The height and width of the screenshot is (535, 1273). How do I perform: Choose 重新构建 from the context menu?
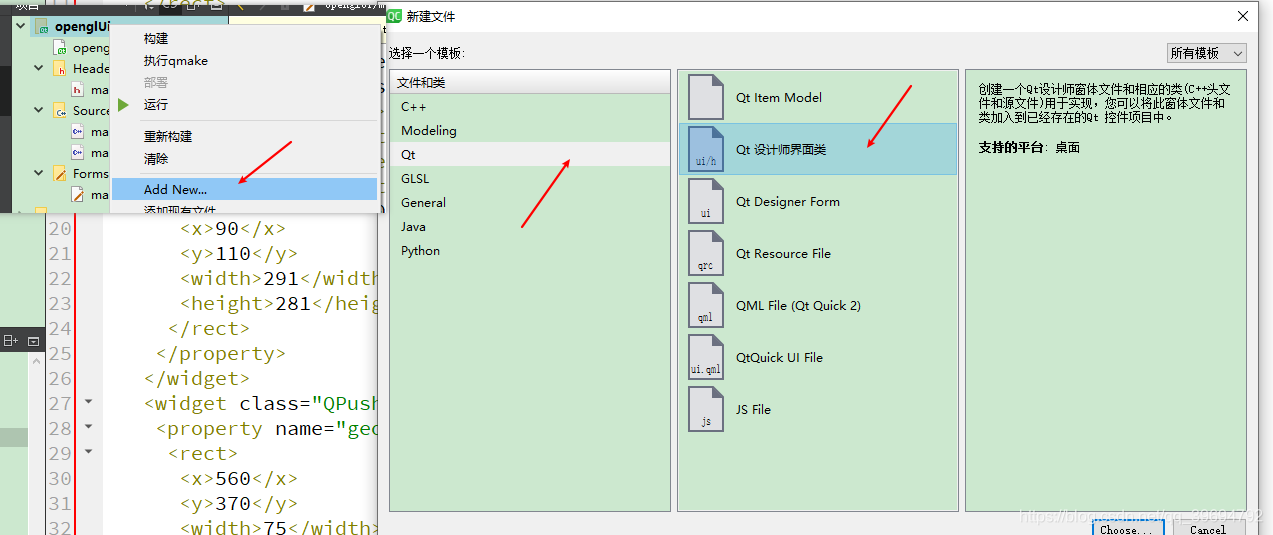click(168, 136)
